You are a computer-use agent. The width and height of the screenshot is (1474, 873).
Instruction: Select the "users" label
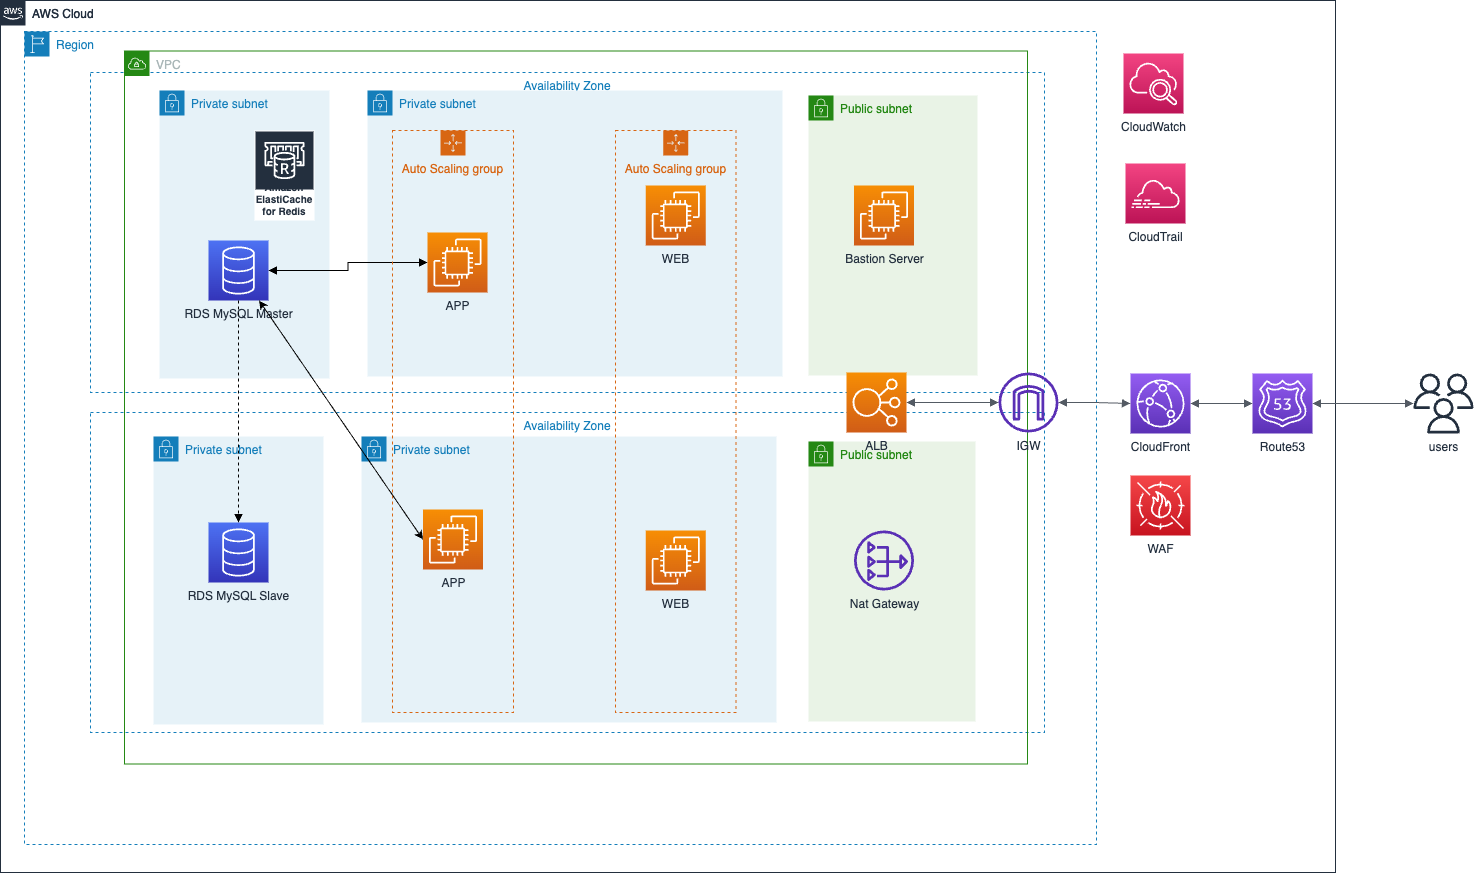(x=1443, y=447)
